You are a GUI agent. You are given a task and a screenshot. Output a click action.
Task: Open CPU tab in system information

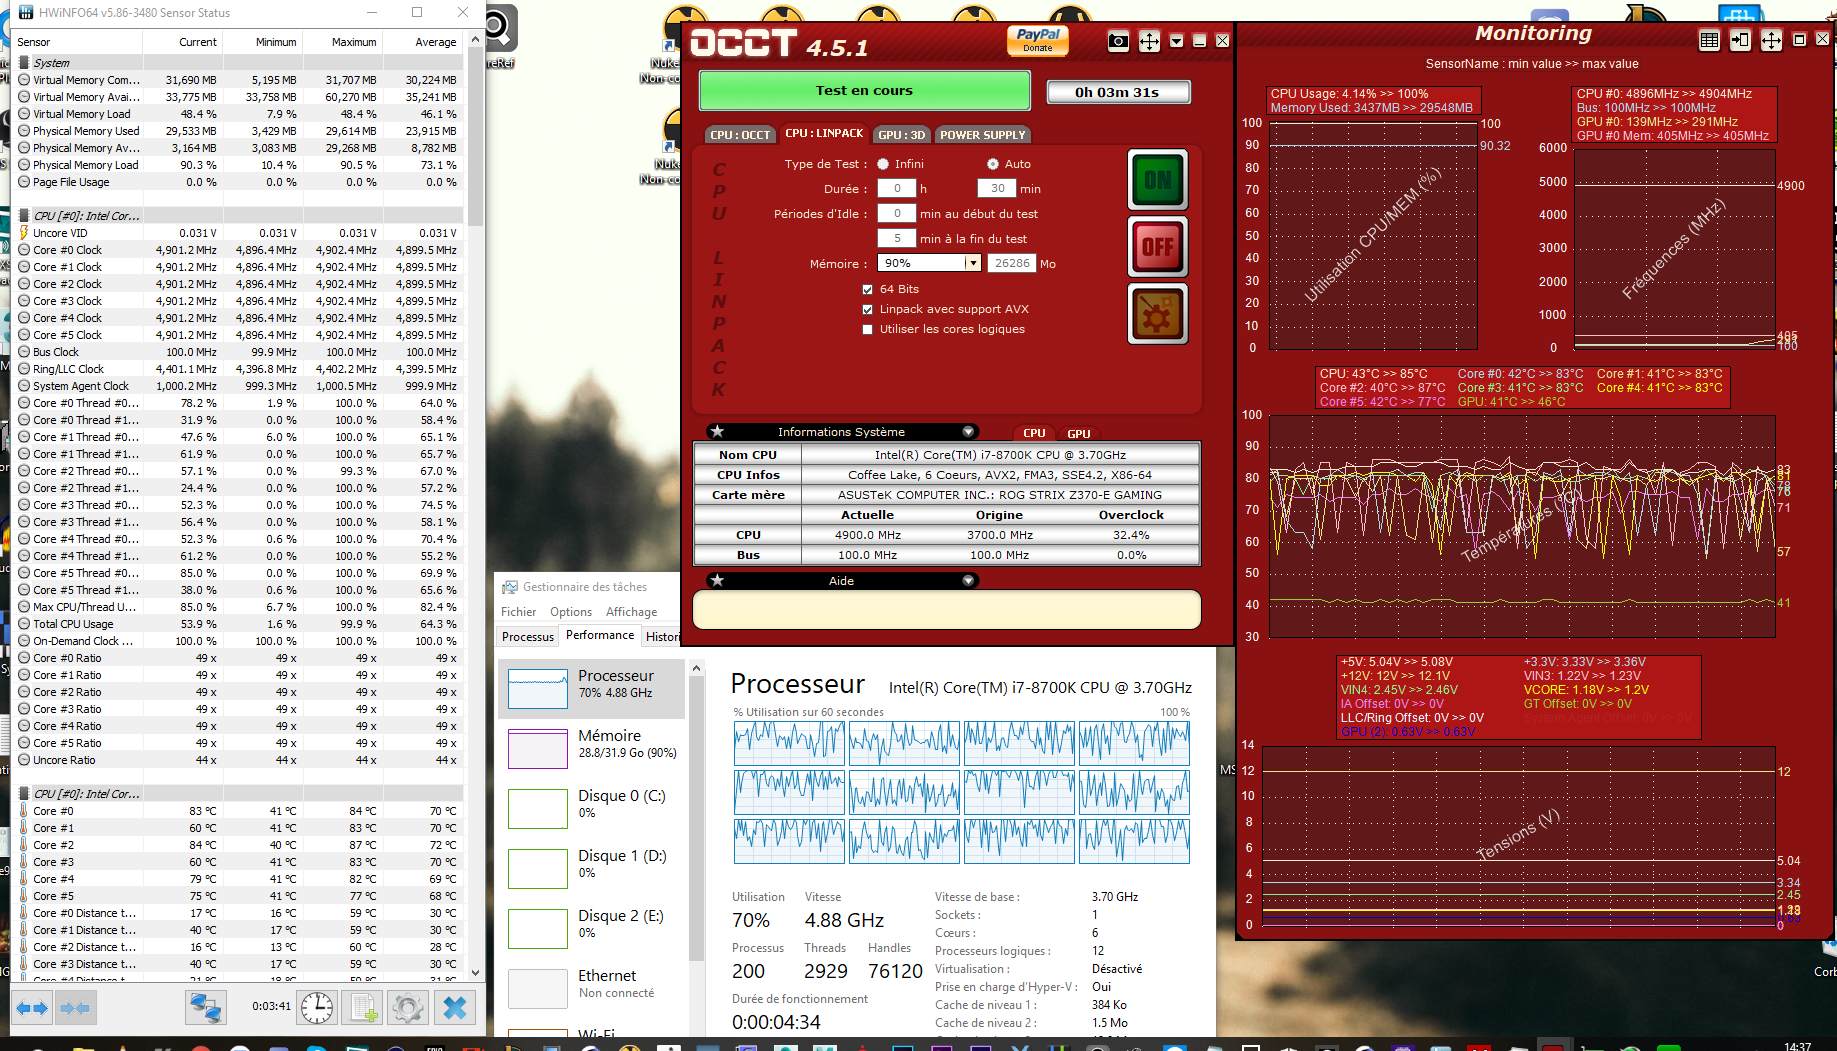[1034, 433]
